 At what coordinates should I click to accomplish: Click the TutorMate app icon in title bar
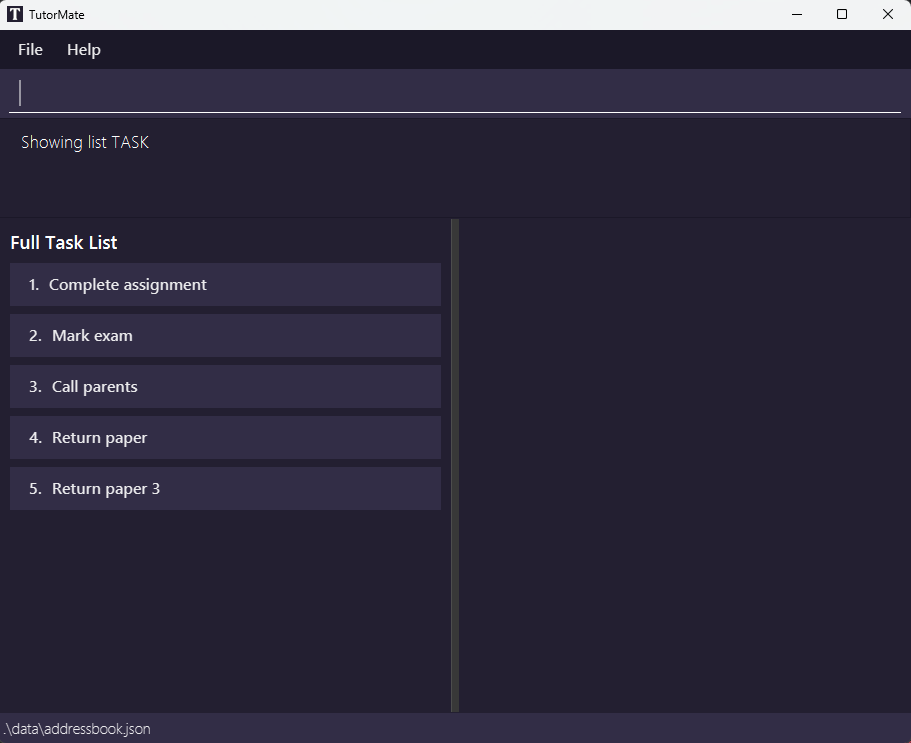15,15
